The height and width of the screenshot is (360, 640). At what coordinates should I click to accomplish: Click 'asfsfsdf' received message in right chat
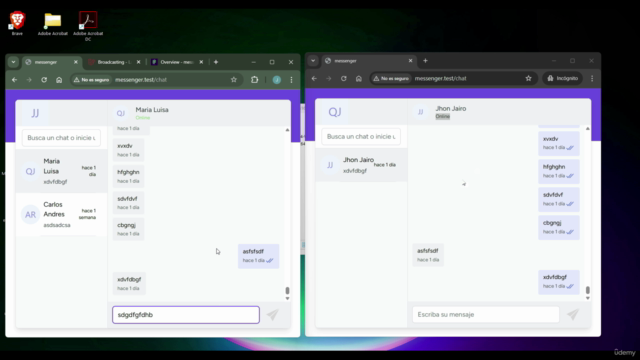point(428,255)
